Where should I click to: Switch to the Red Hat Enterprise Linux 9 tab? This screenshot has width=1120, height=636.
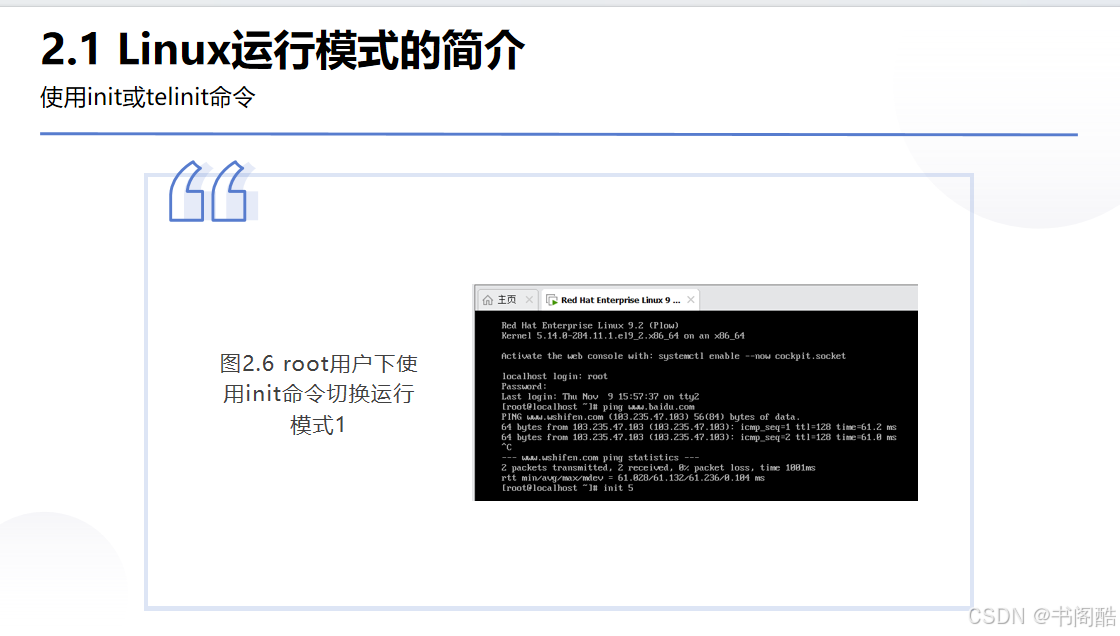click(620, 300)
